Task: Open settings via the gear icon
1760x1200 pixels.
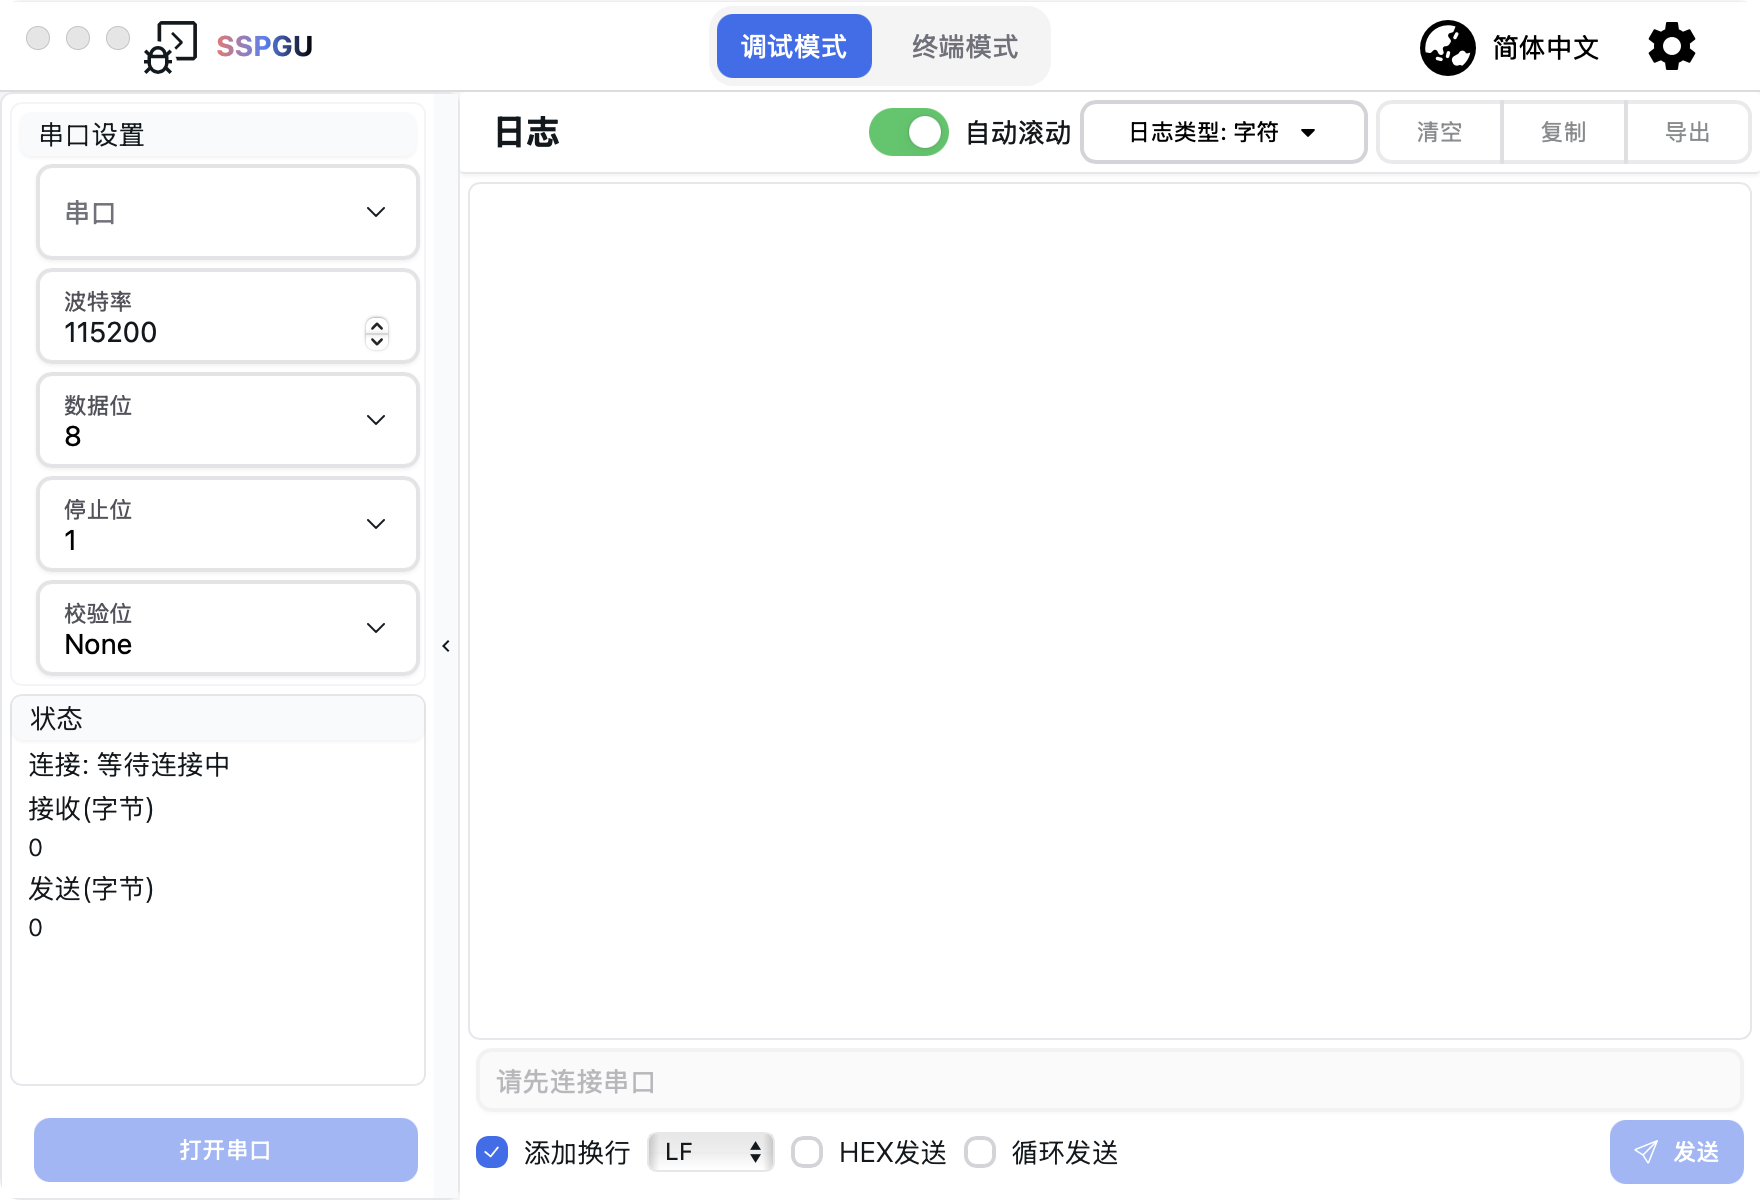Action: 1671,47
